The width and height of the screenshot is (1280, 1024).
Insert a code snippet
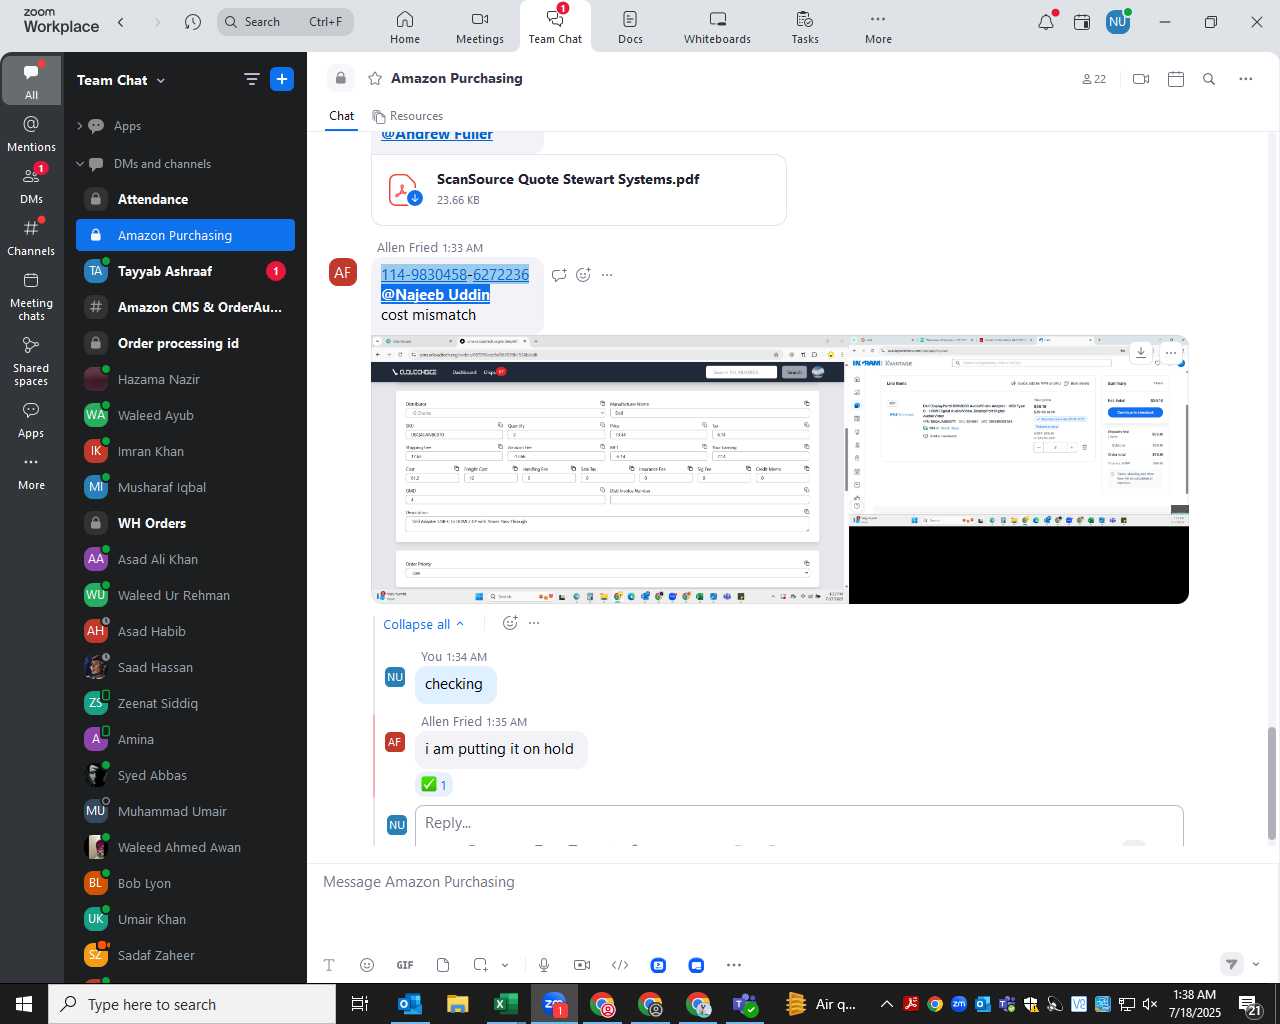pos(620,965)
